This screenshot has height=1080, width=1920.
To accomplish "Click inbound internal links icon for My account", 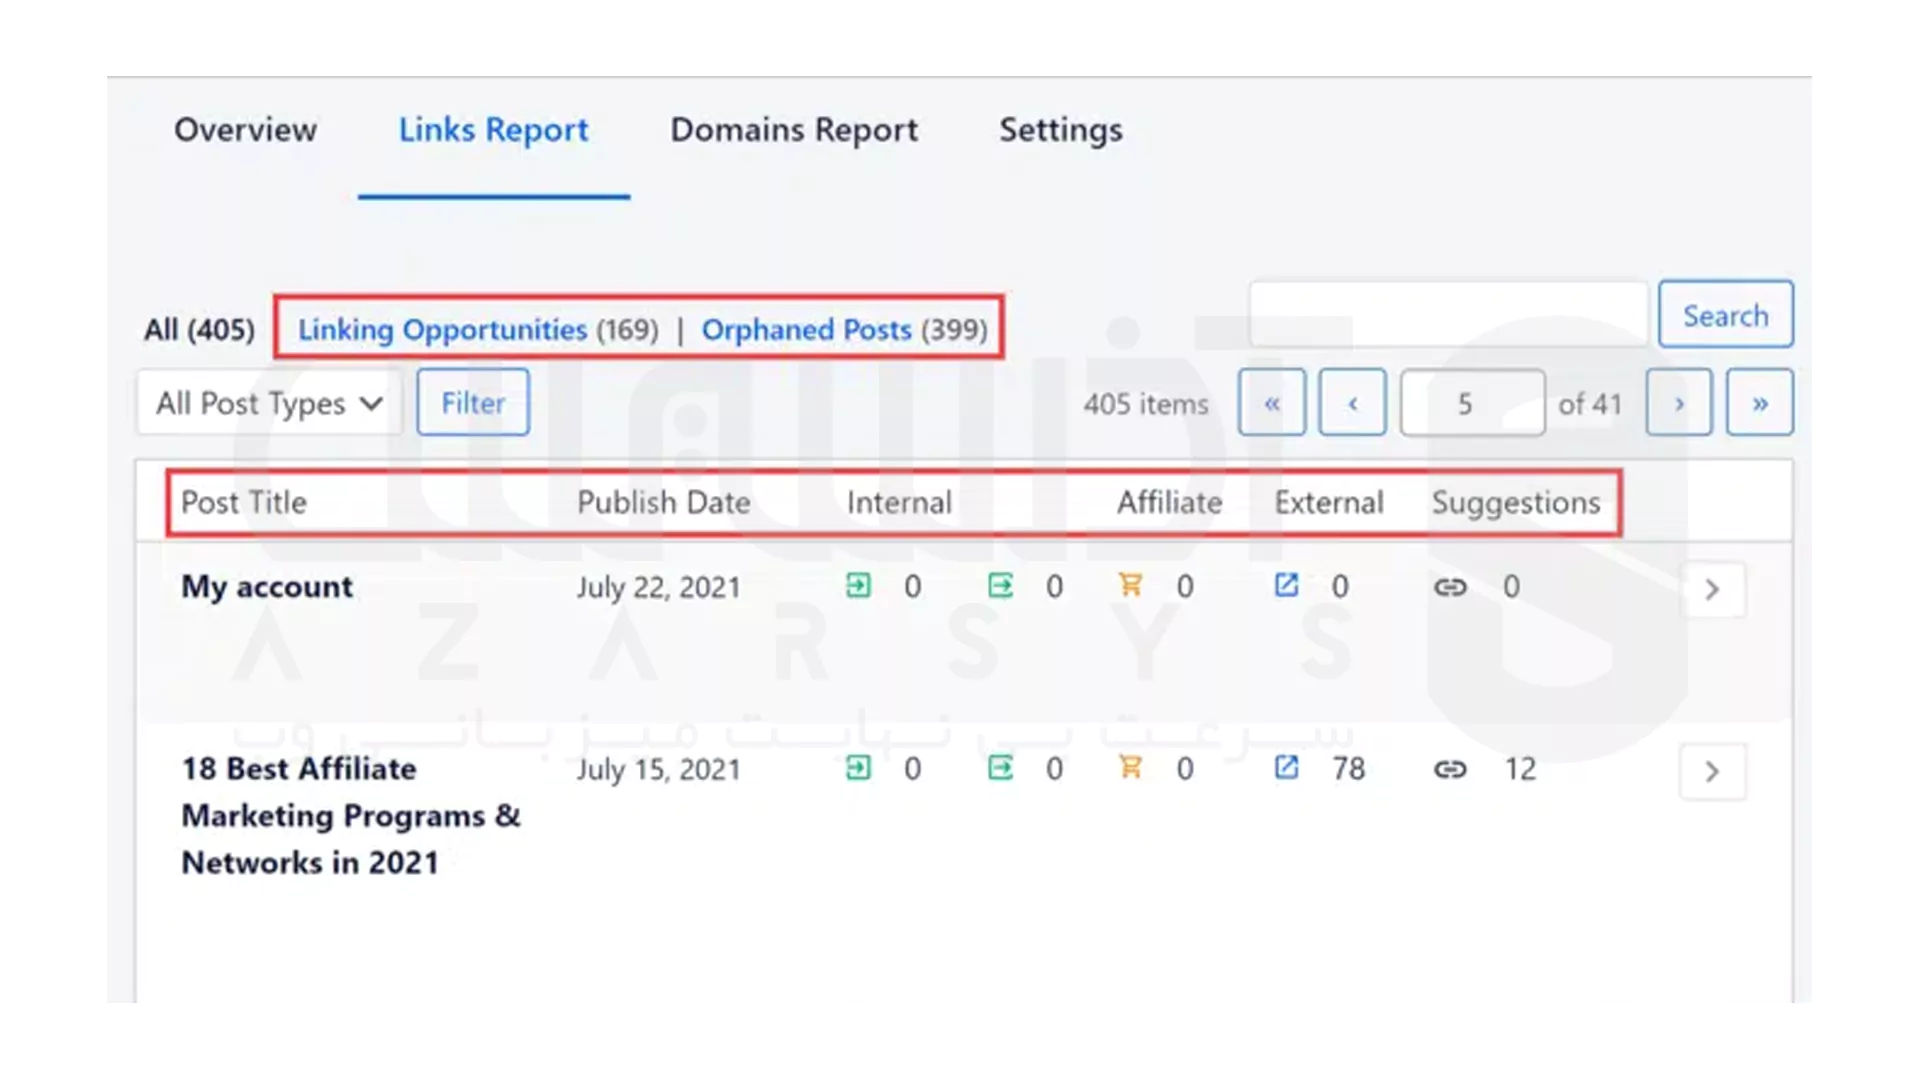I will 858,586.
